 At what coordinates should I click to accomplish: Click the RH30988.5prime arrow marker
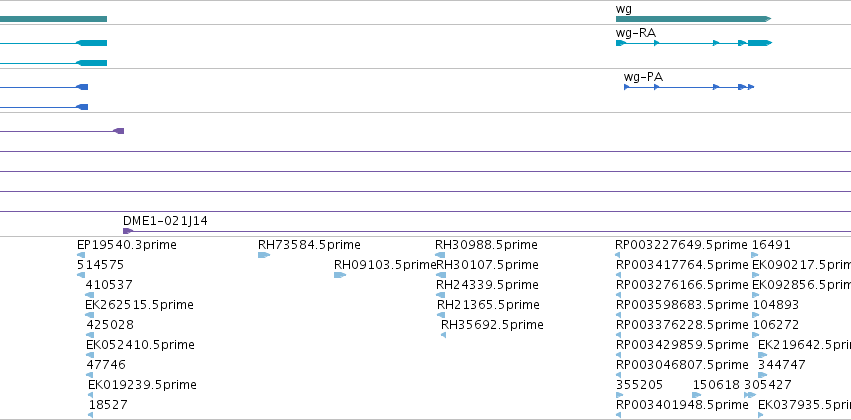(440, 255)
